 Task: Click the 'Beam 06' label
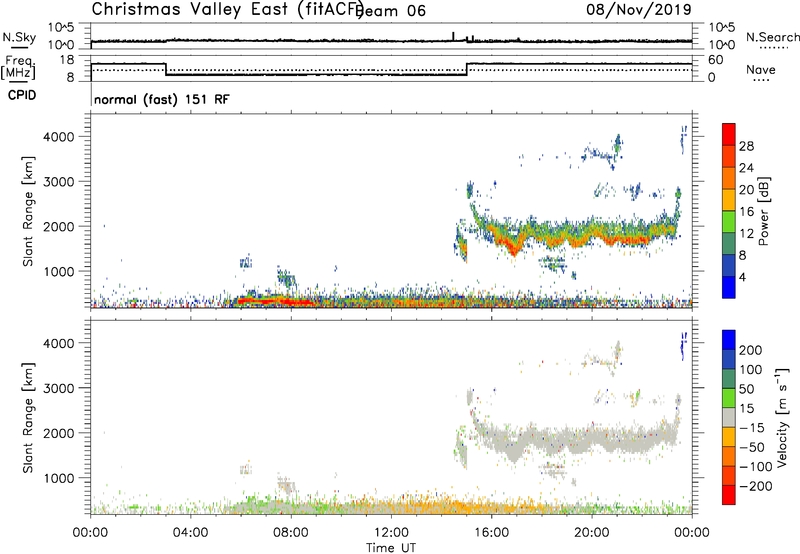pos(391,11)
